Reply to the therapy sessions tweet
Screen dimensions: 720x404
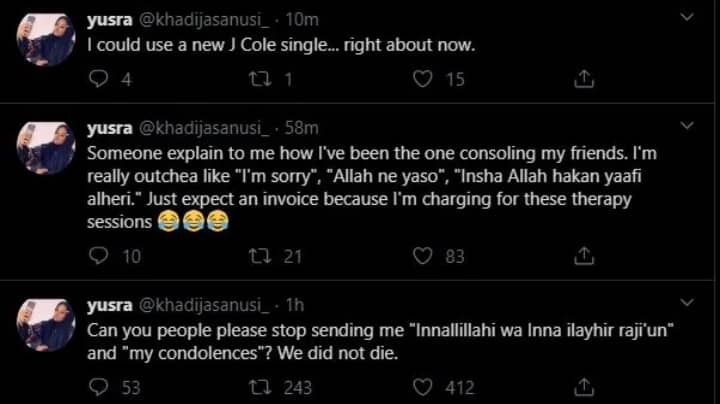point(98,257)
